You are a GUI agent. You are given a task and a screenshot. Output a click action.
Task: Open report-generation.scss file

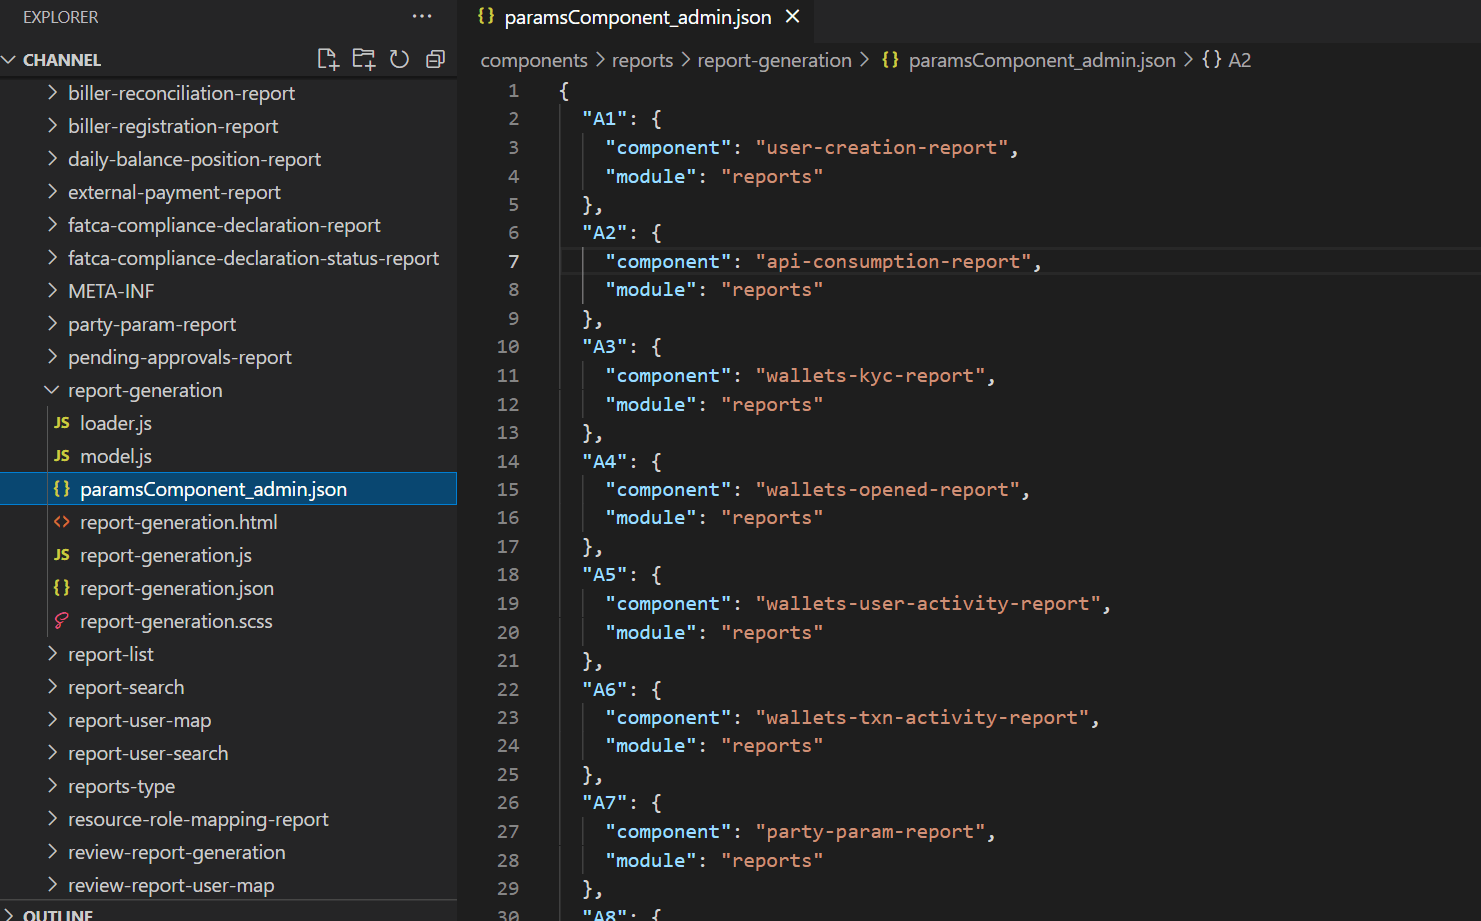[176, 621]
